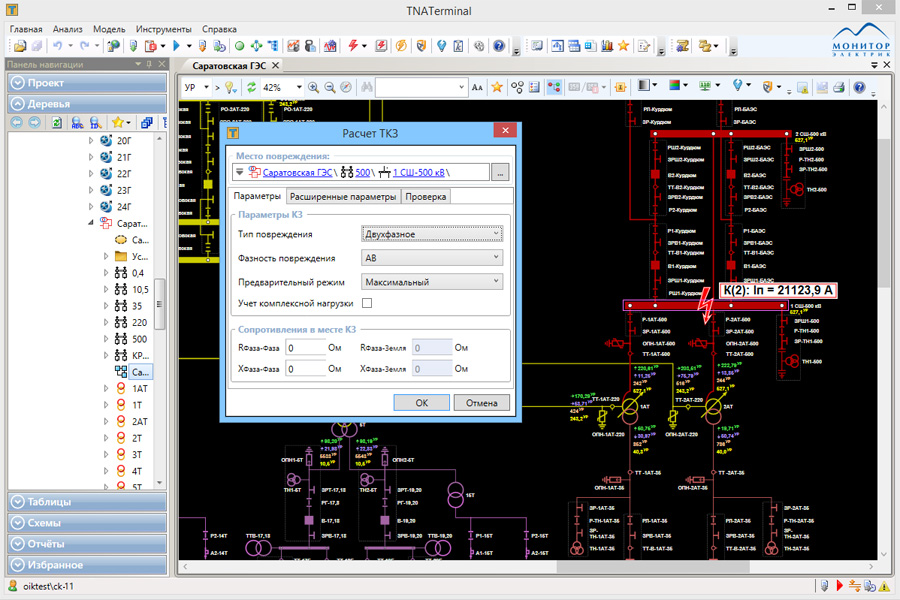Open the 'Анализ' menu
The image size is (900, 600).
point(67,29)
